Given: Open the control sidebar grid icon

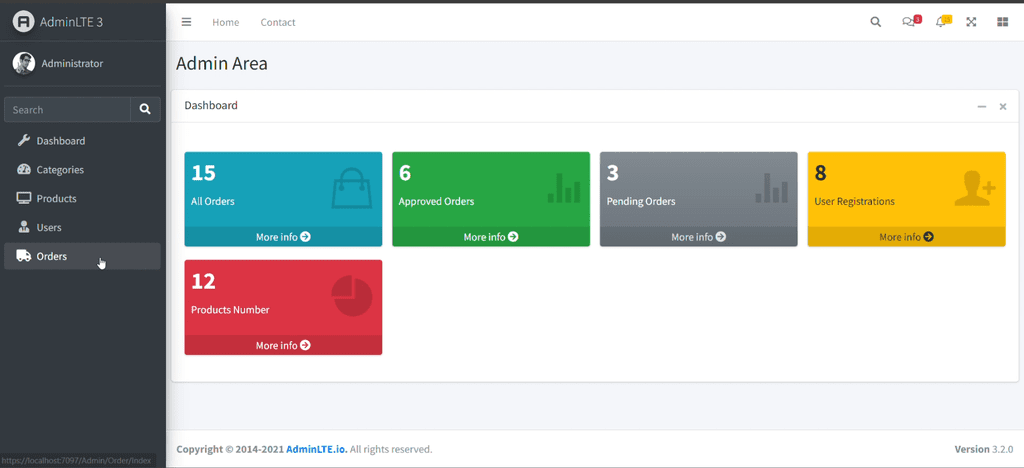Looking at the screenshot, I should point(1002,22).
